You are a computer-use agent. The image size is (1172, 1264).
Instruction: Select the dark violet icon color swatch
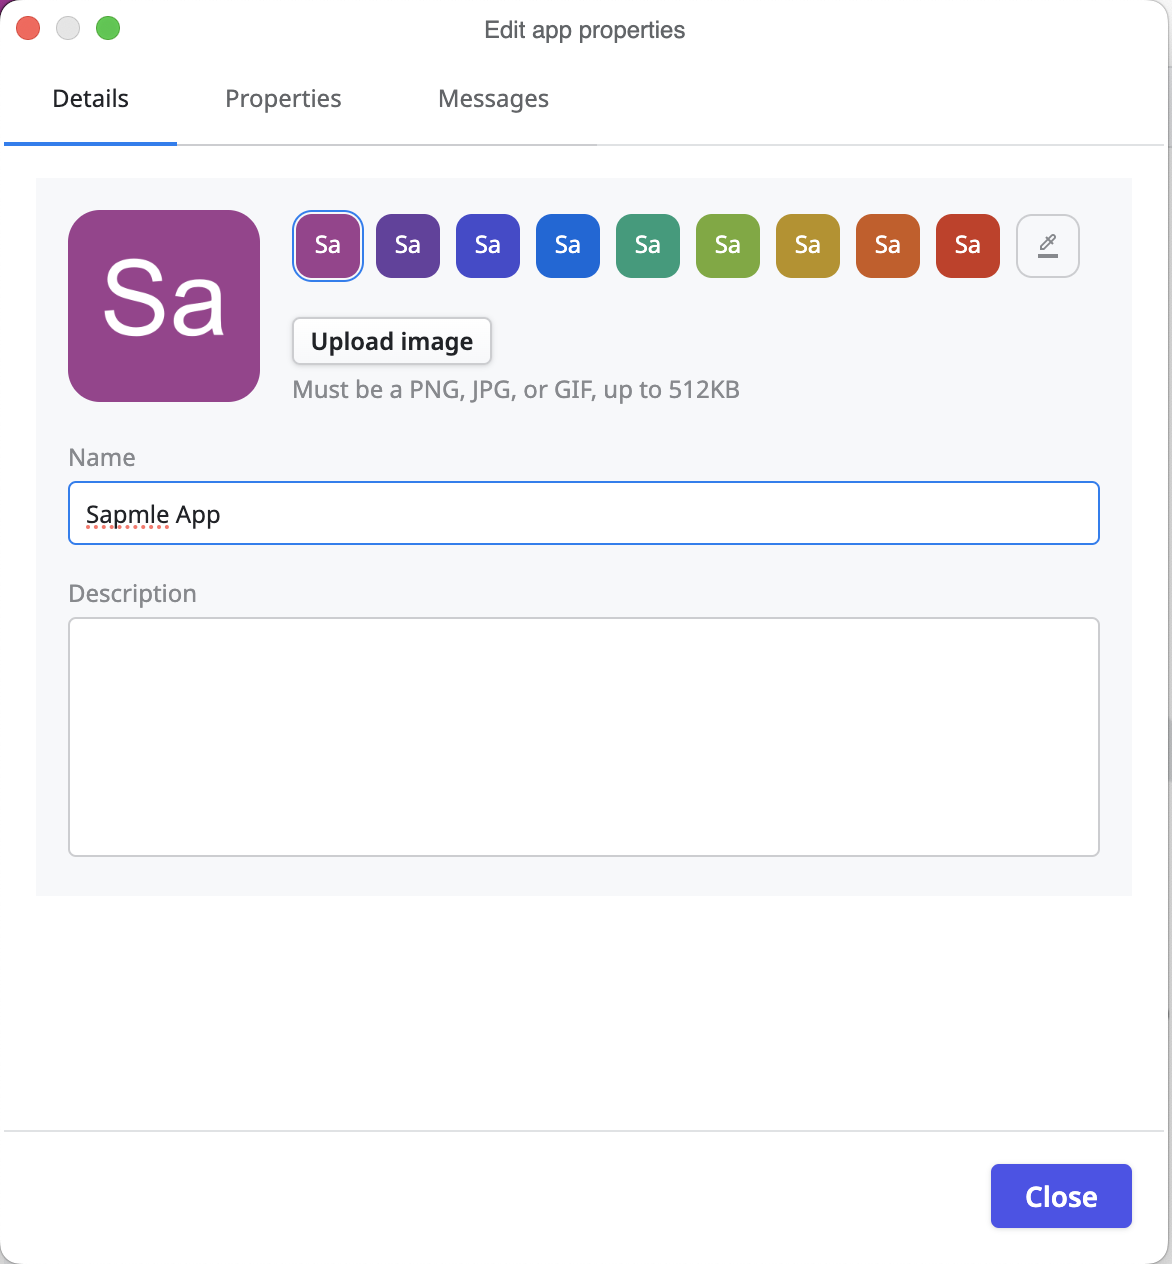(407, 245)
